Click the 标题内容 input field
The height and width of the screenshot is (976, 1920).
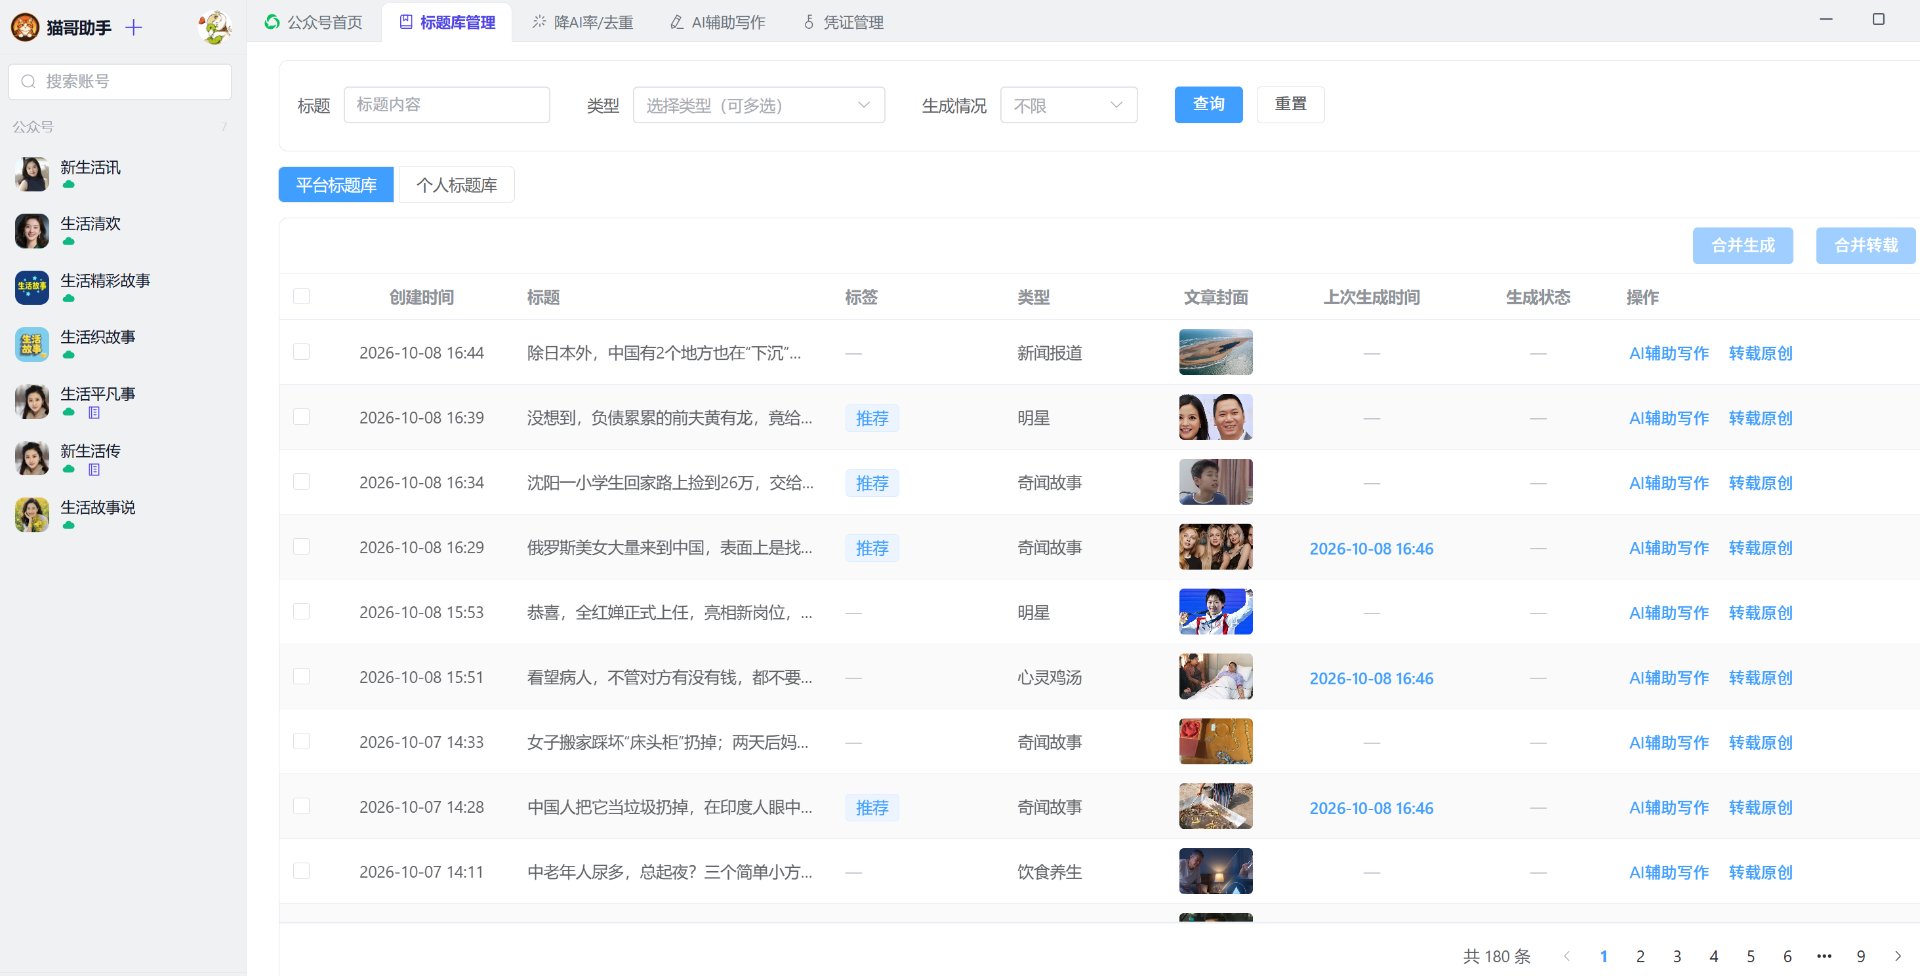click(447, 105)
